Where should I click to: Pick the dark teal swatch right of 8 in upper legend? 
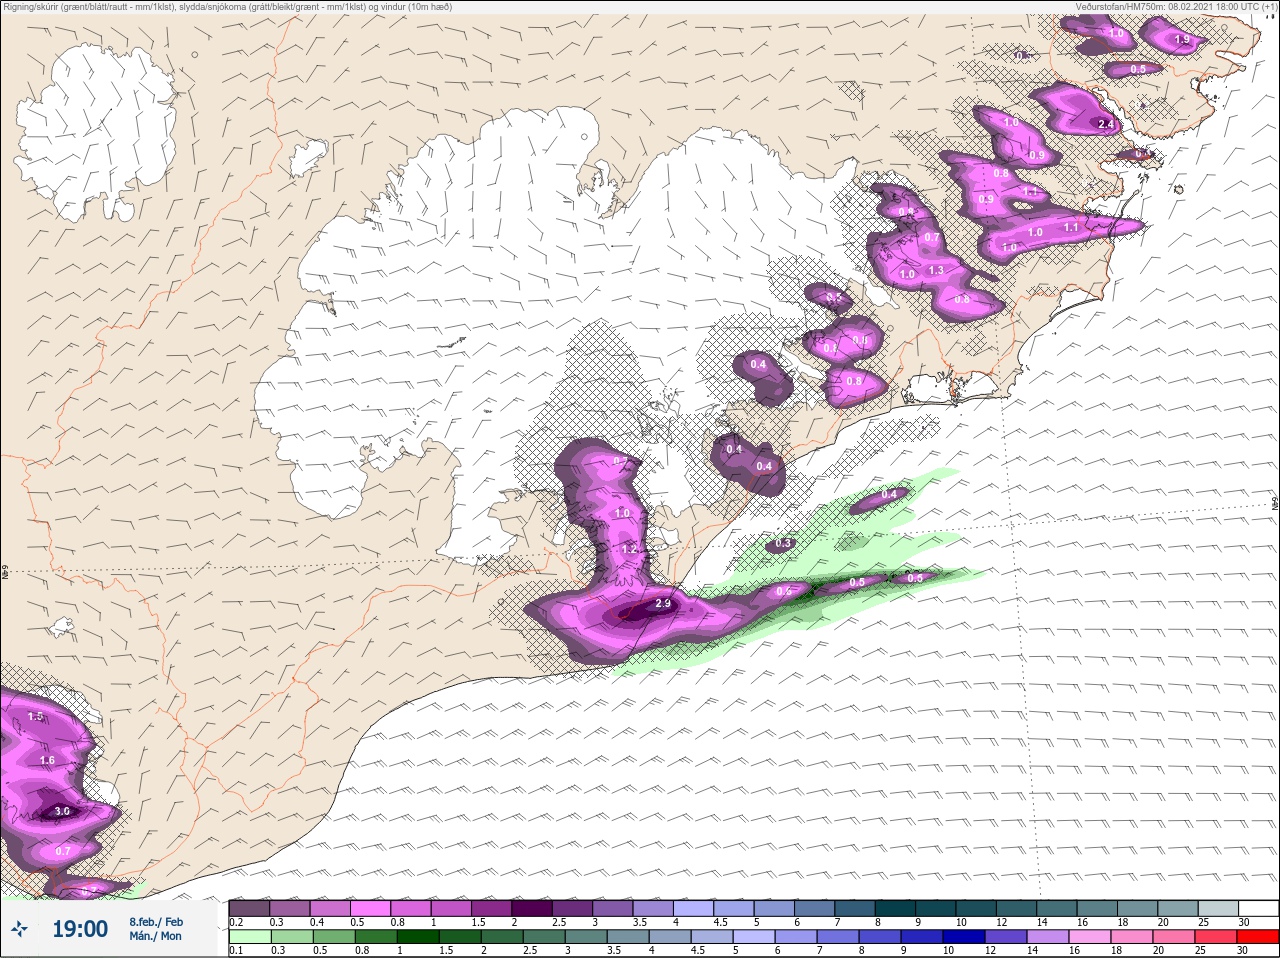(x=895, y=908)
